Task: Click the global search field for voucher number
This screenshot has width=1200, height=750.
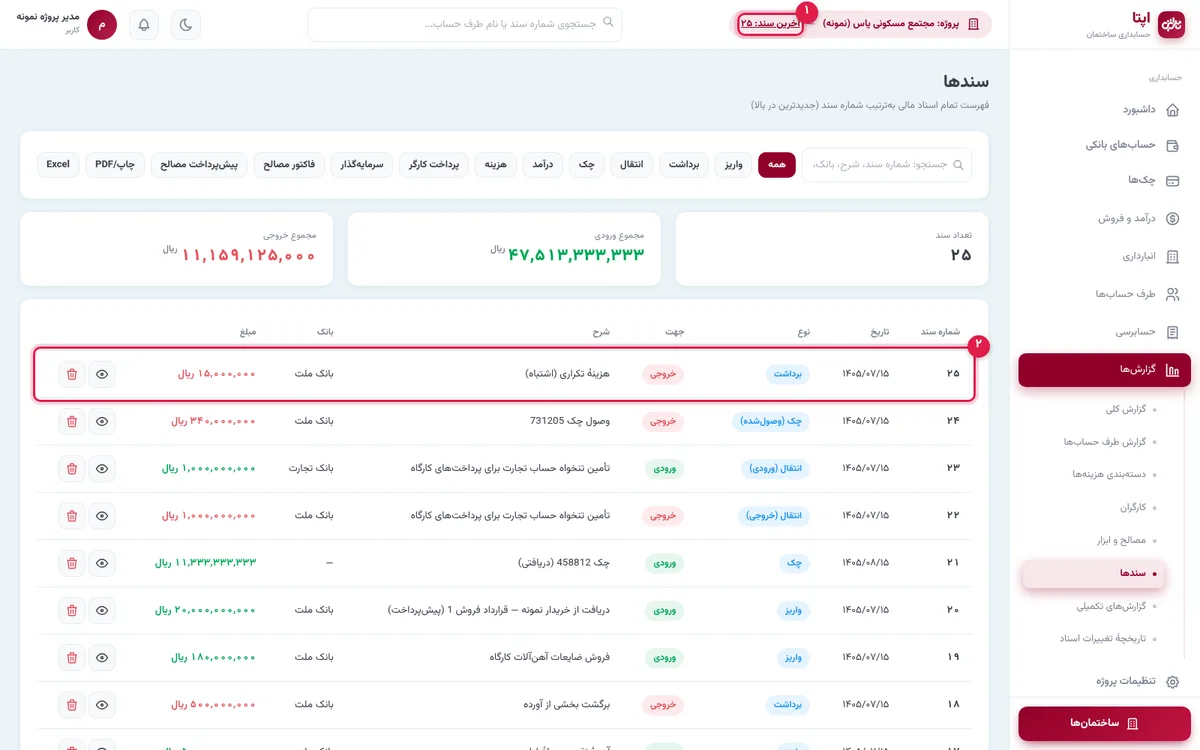Action: click(x=465, y=25)
